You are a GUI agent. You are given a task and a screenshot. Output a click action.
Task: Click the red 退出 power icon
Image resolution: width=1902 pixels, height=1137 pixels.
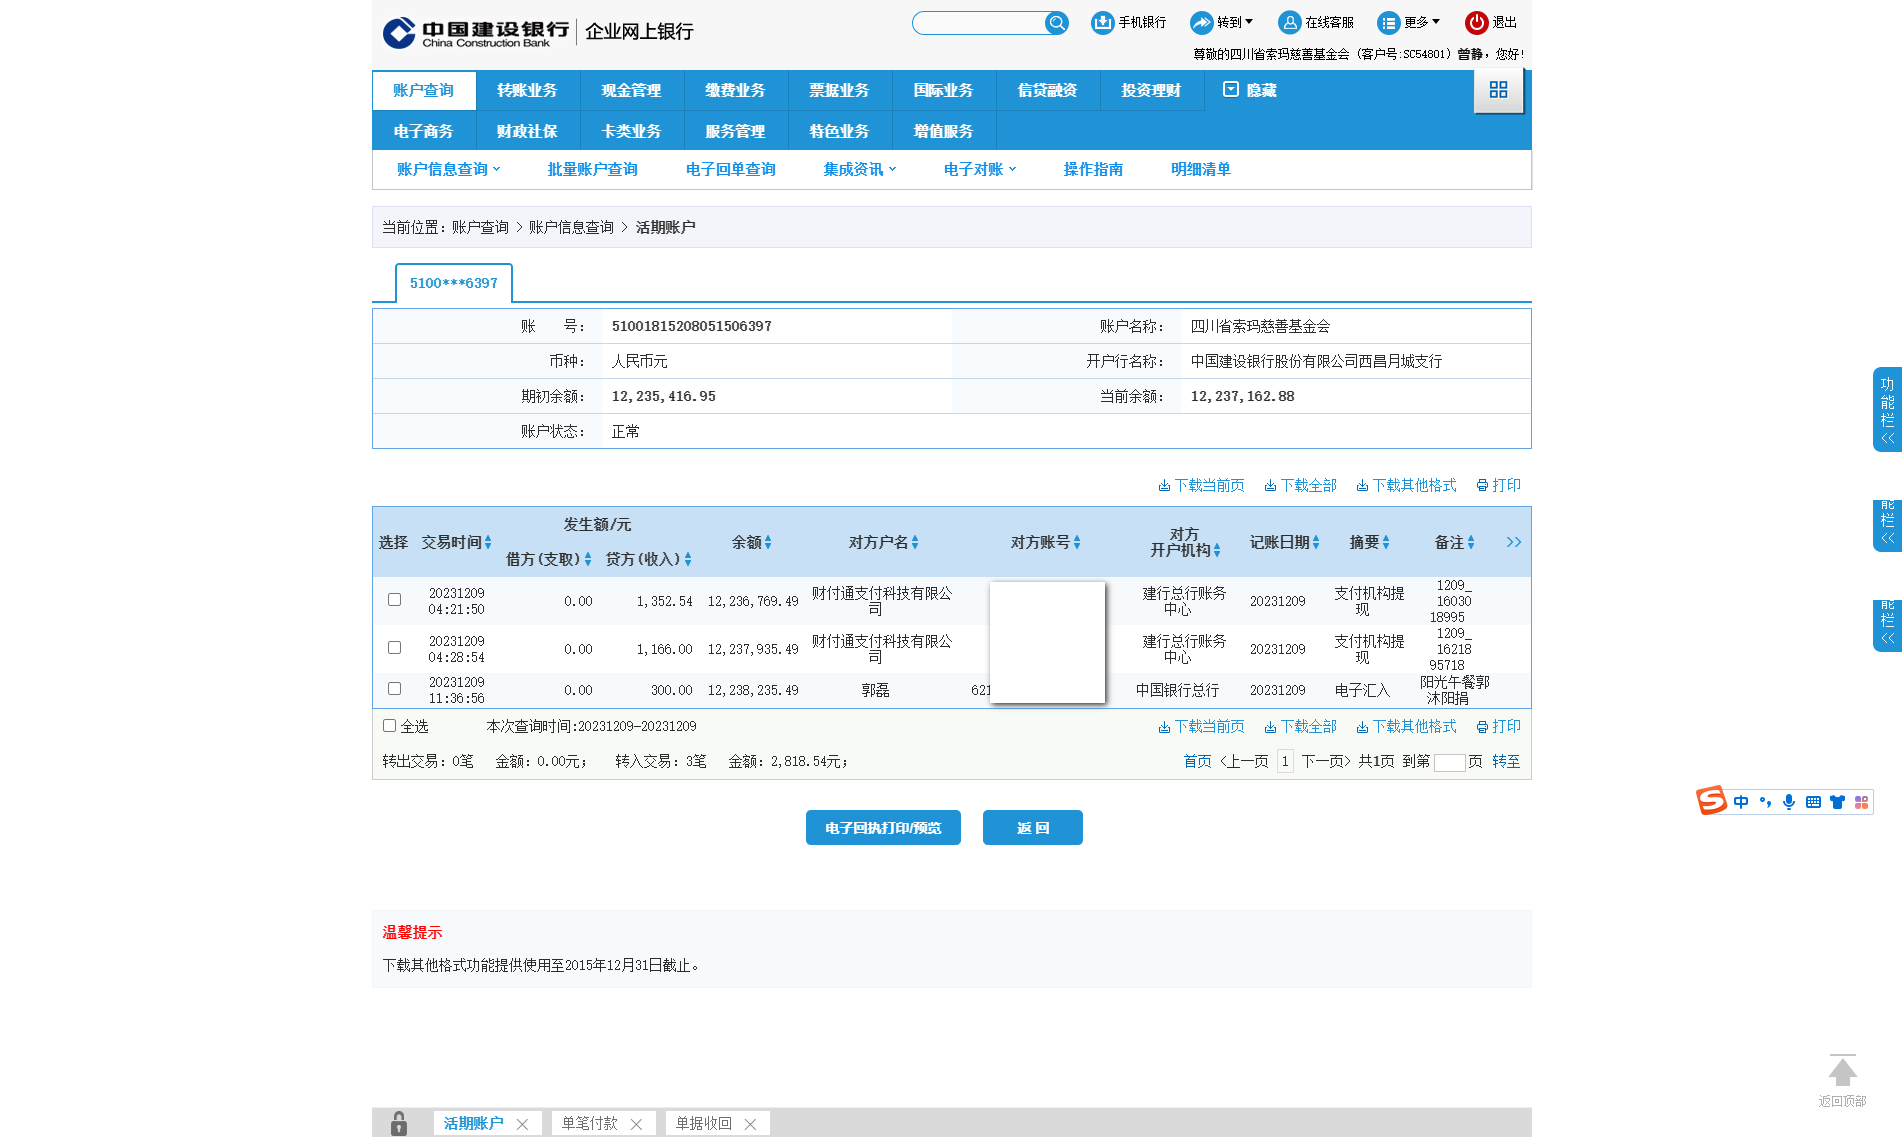click(x=1476, y=22)
